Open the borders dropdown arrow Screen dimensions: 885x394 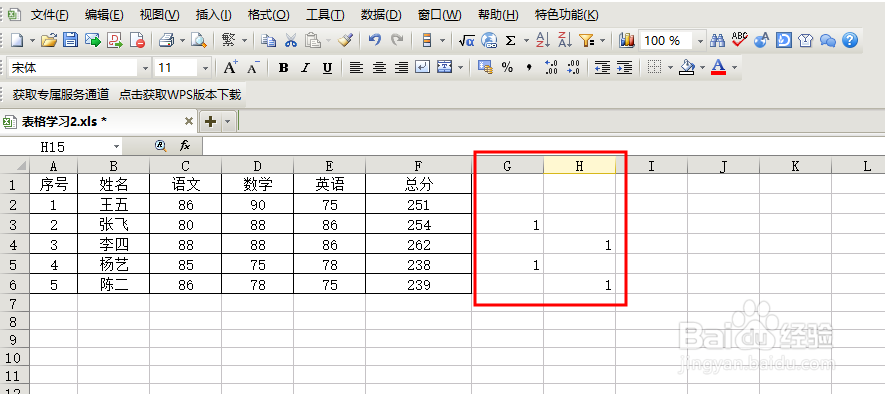point(671,68)
